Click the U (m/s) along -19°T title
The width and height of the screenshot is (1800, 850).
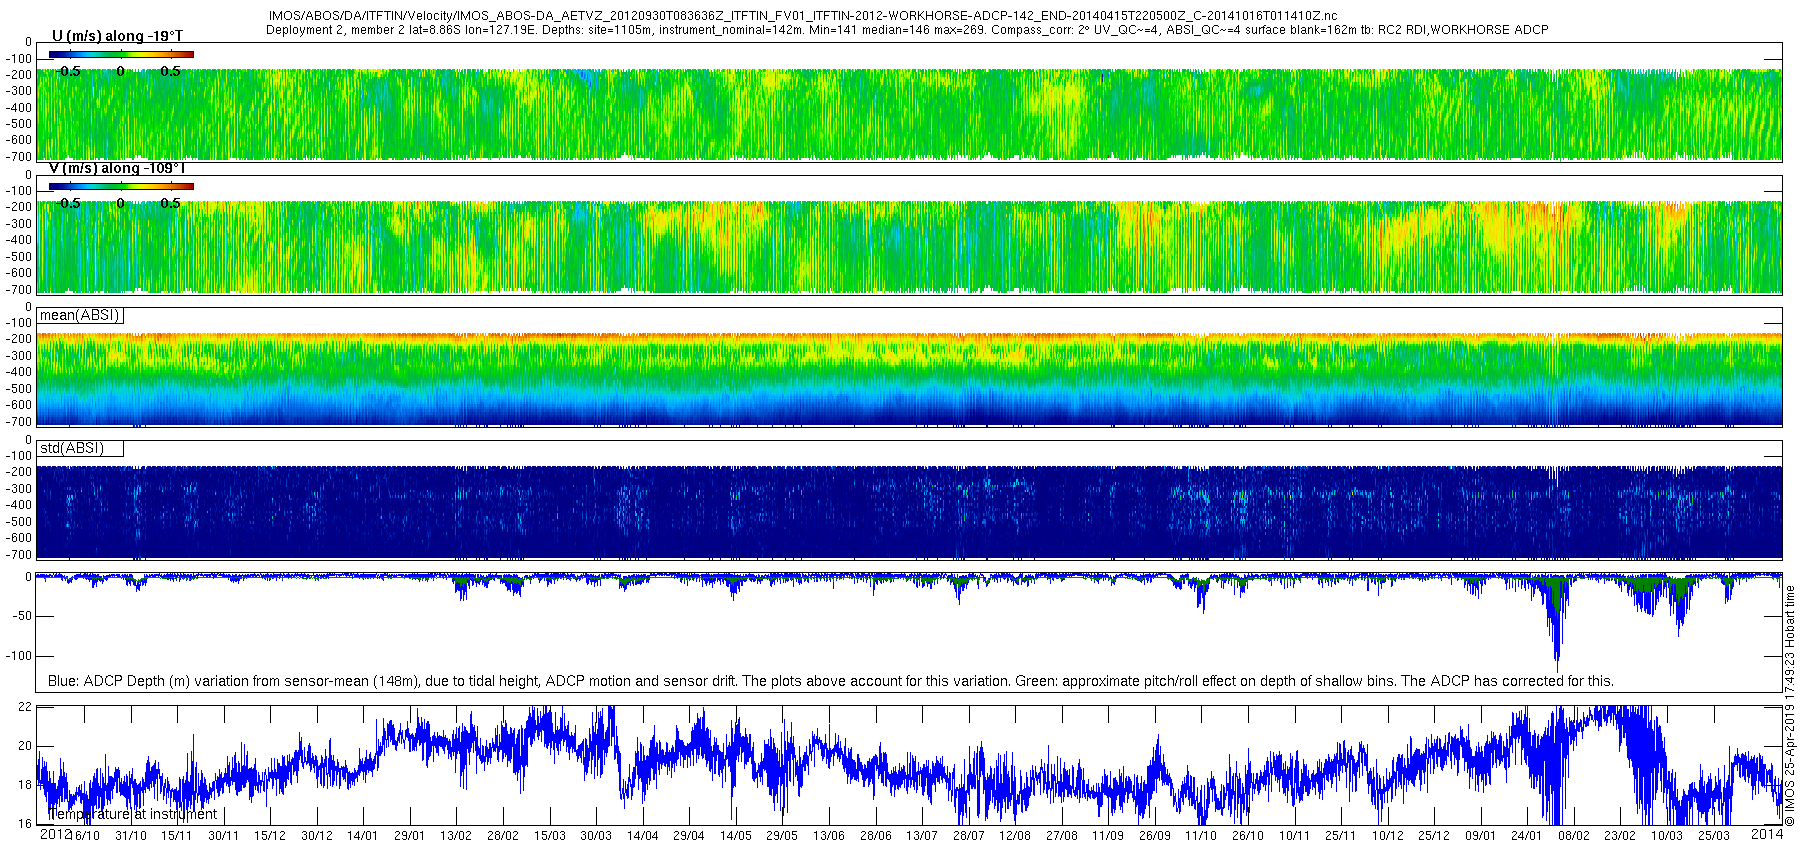(117, 36)
